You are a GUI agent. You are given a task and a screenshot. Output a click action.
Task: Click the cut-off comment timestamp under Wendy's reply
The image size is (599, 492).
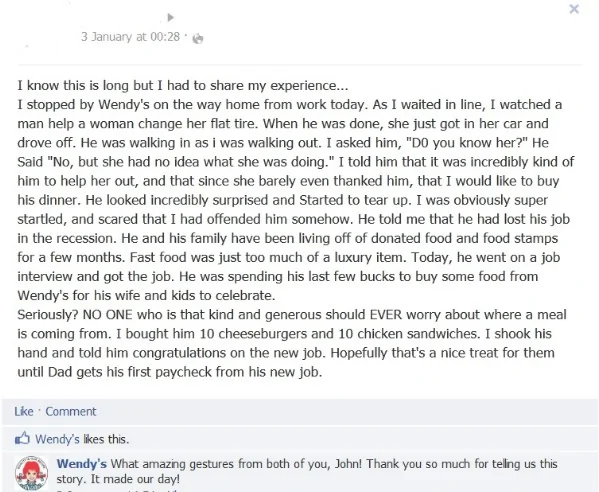[x=117, y=490]
